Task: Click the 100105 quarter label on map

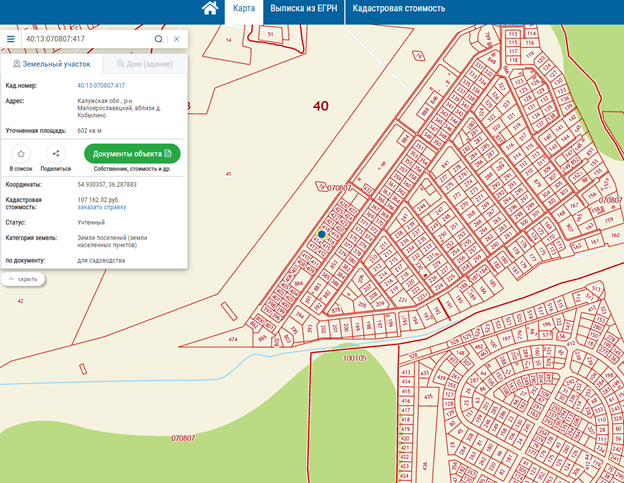Action: point(354,357)
